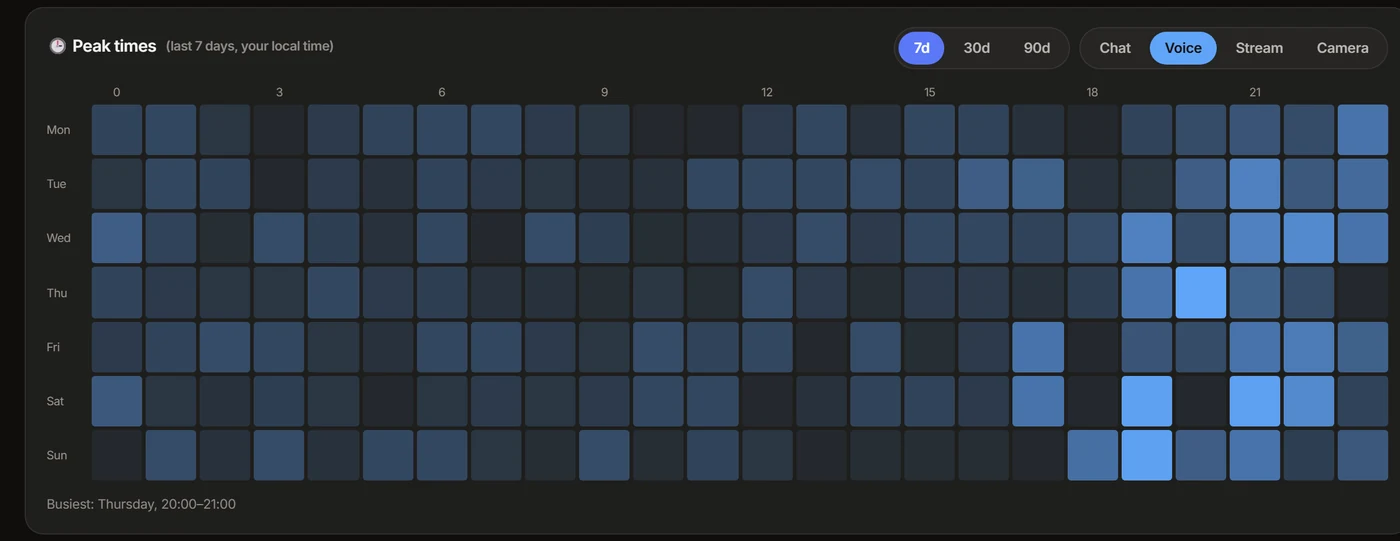Click the Saturday 21:00 heatmap cell
The height and width of the screenshot is (541, 1400).
1255,401
